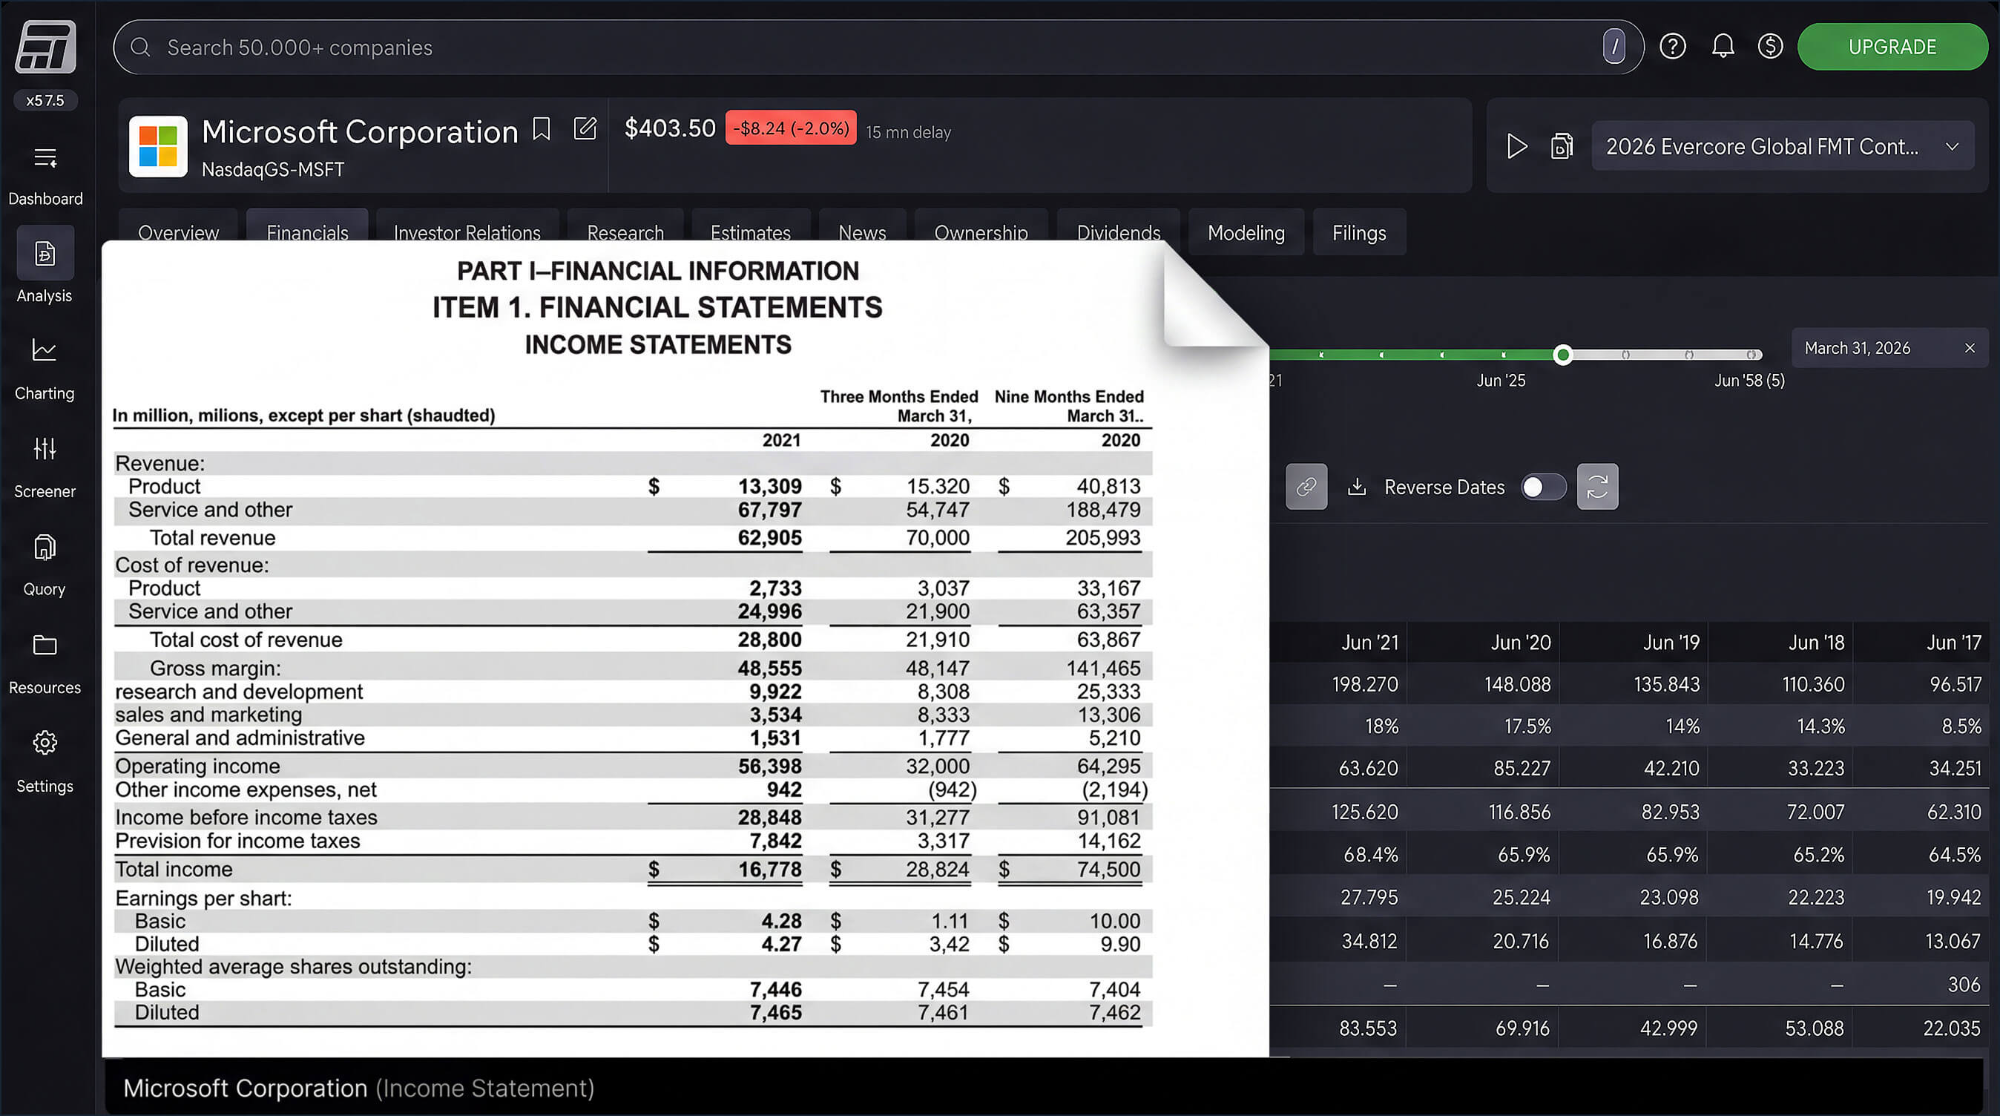Bookmark Microsoft Corporation with the flag icon
The image size is (2000, 1116).
click(x=541, y=129)
